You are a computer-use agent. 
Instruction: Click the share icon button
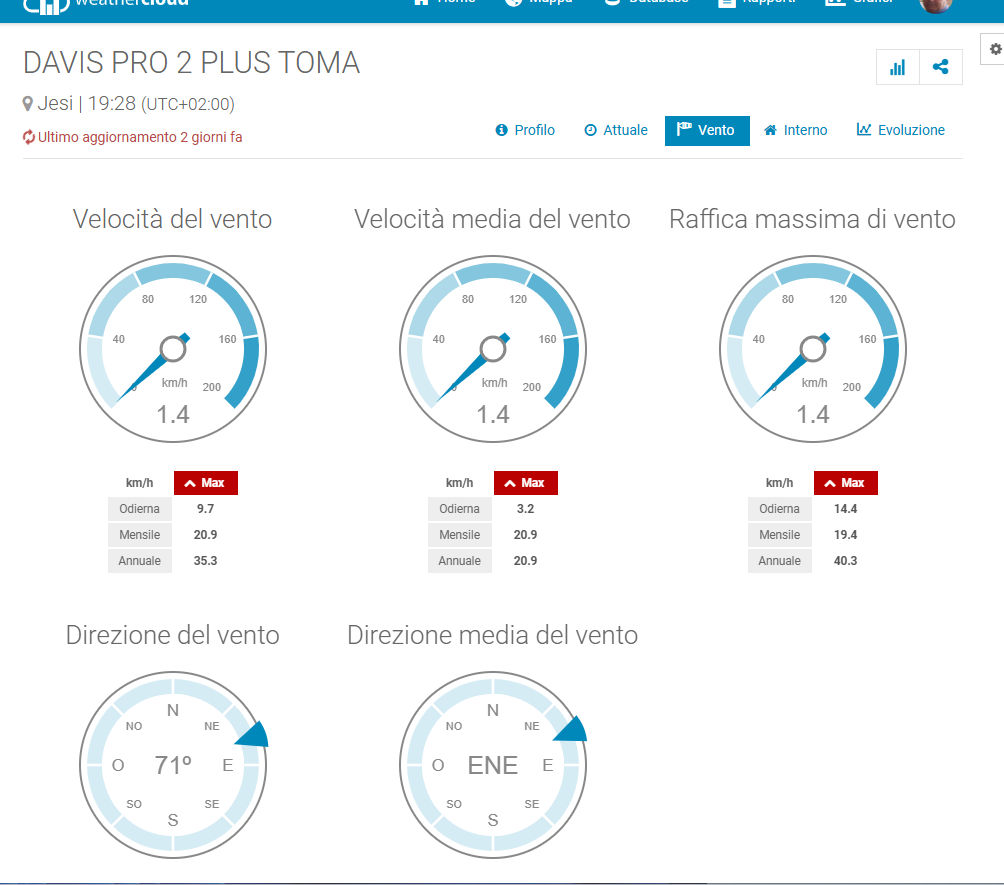click(940, 68)
